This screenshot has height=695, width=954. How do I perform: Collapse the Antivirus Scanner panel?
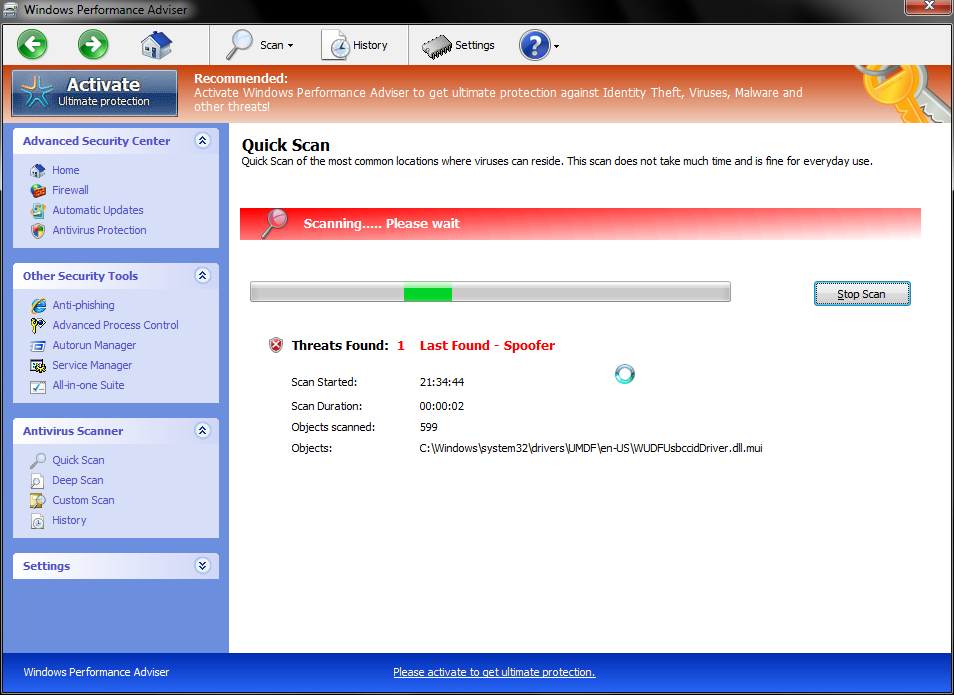pos(203,431)
